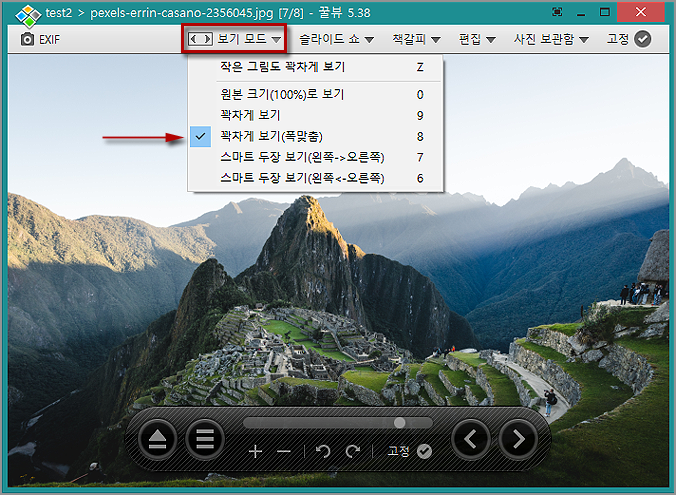
Task: Click the EXIF text button
Action: click(50, 40)
